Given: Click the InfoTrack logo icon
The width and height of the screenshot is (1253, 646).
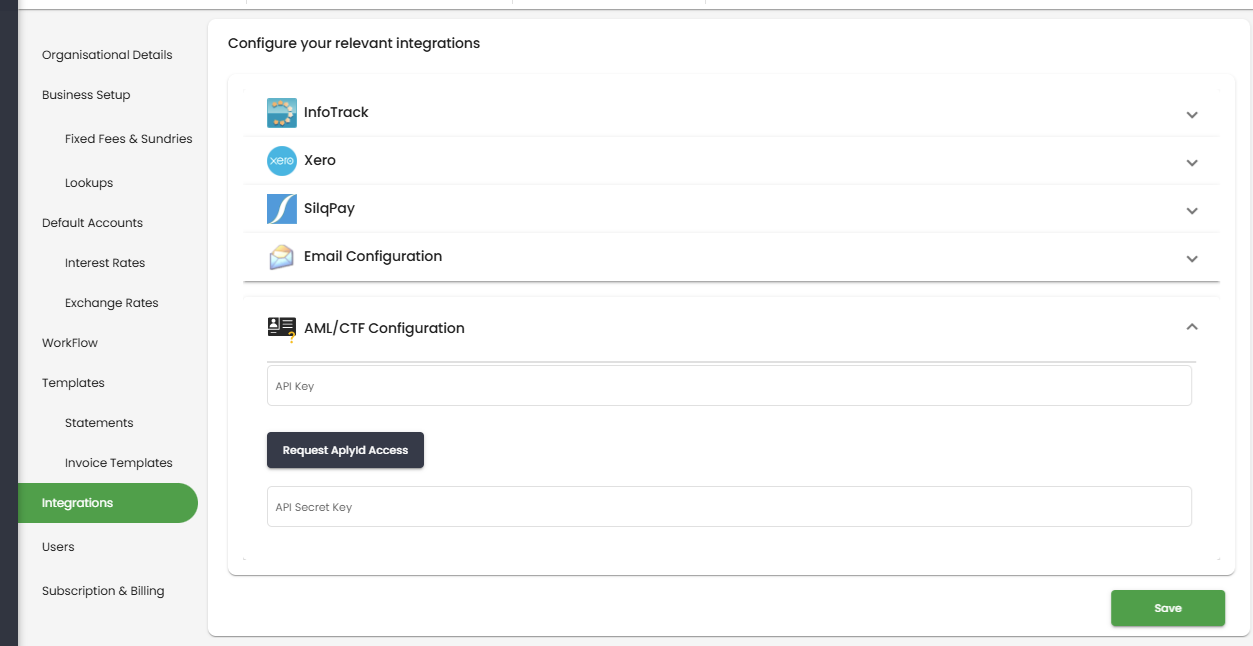Looking at the screenshot, I should (282, 113).
